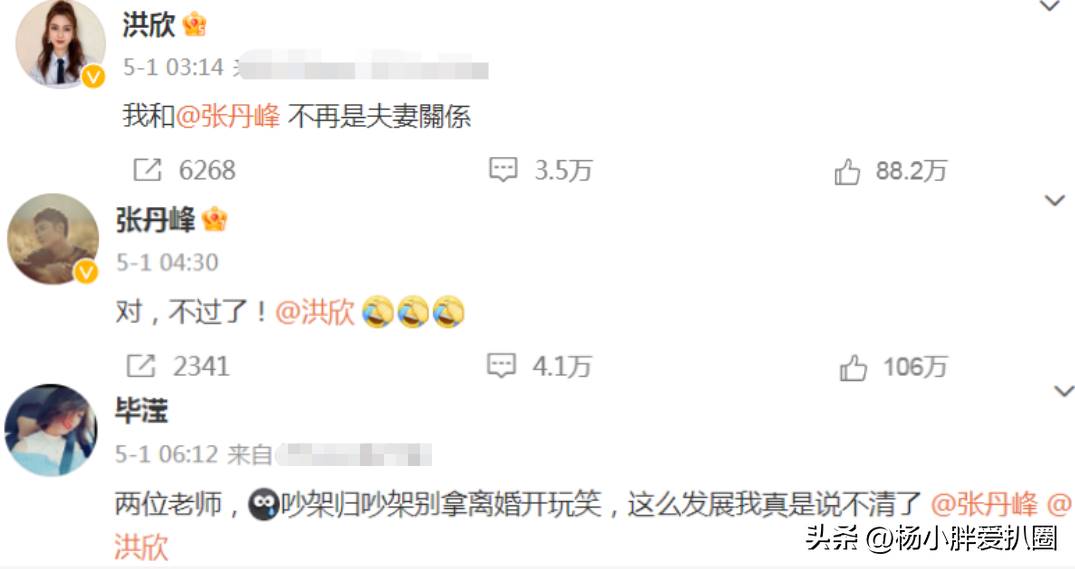Open the @洪欣 mention in 张丹峰's reply
Screen dimensions: 1075x569
[x=315, y=312]
